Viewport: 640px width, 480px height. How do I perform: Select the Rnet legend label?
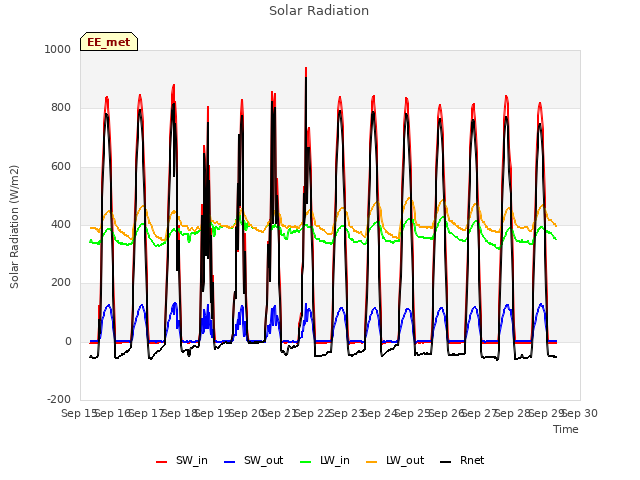[x=472, y=460]
